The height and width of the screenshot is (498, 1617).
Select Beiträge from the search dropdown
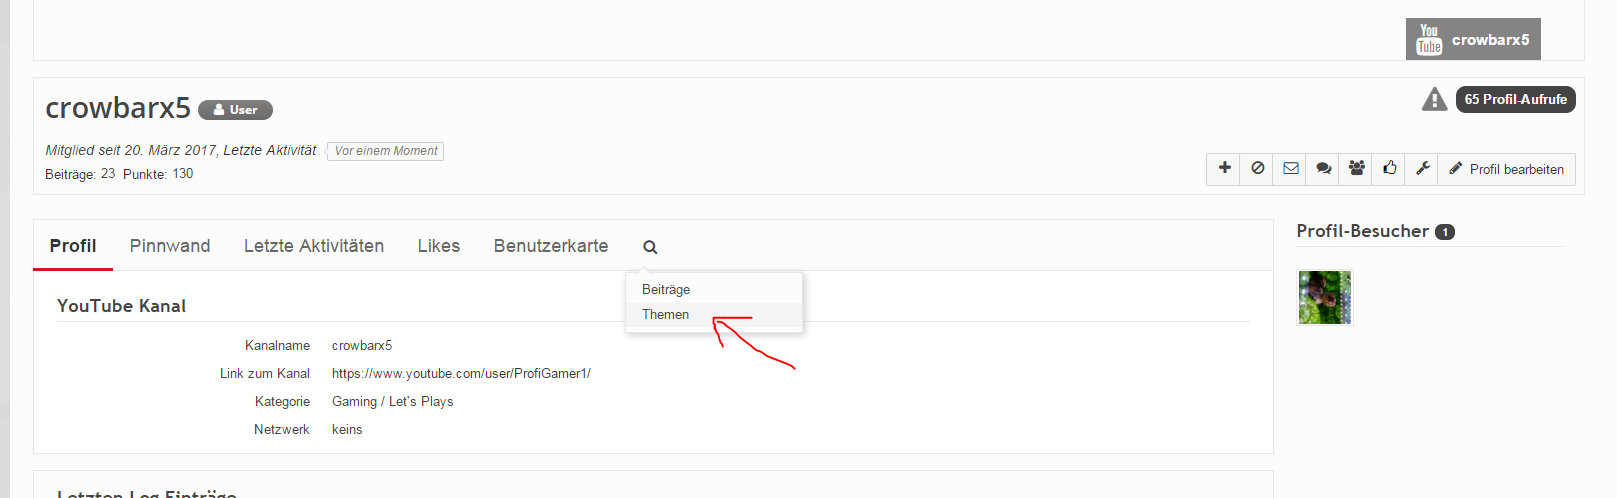[x=666, y=290]
